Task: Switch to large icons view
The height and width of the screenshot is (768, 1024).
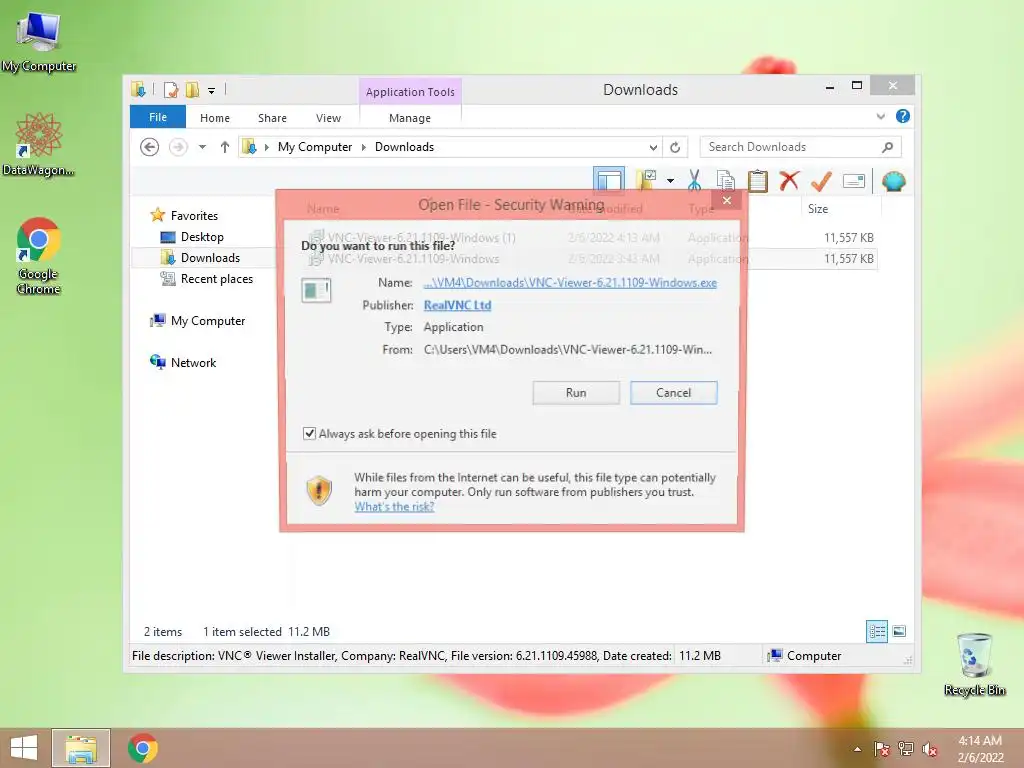Action: click(x=899, y=631)
